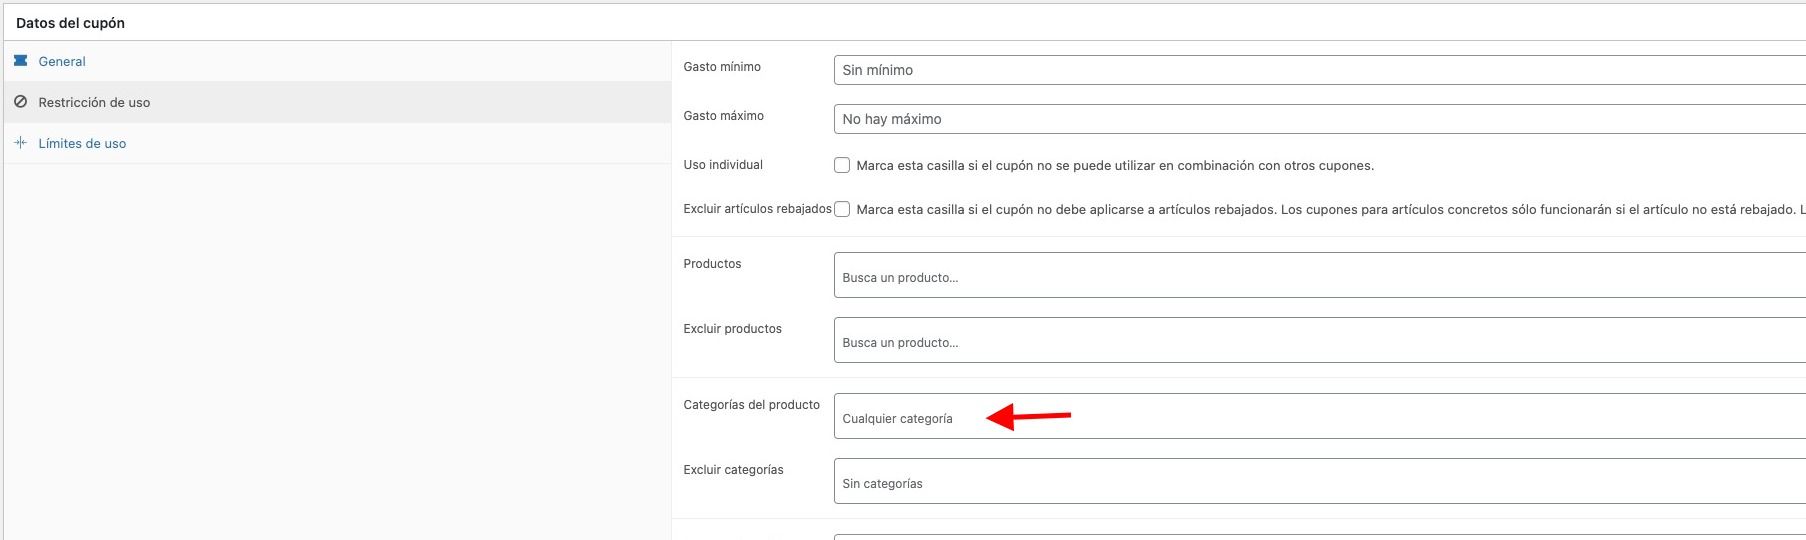Click the ticket icon beside General
Screen dimensions: 1806x540
[20, 61]
